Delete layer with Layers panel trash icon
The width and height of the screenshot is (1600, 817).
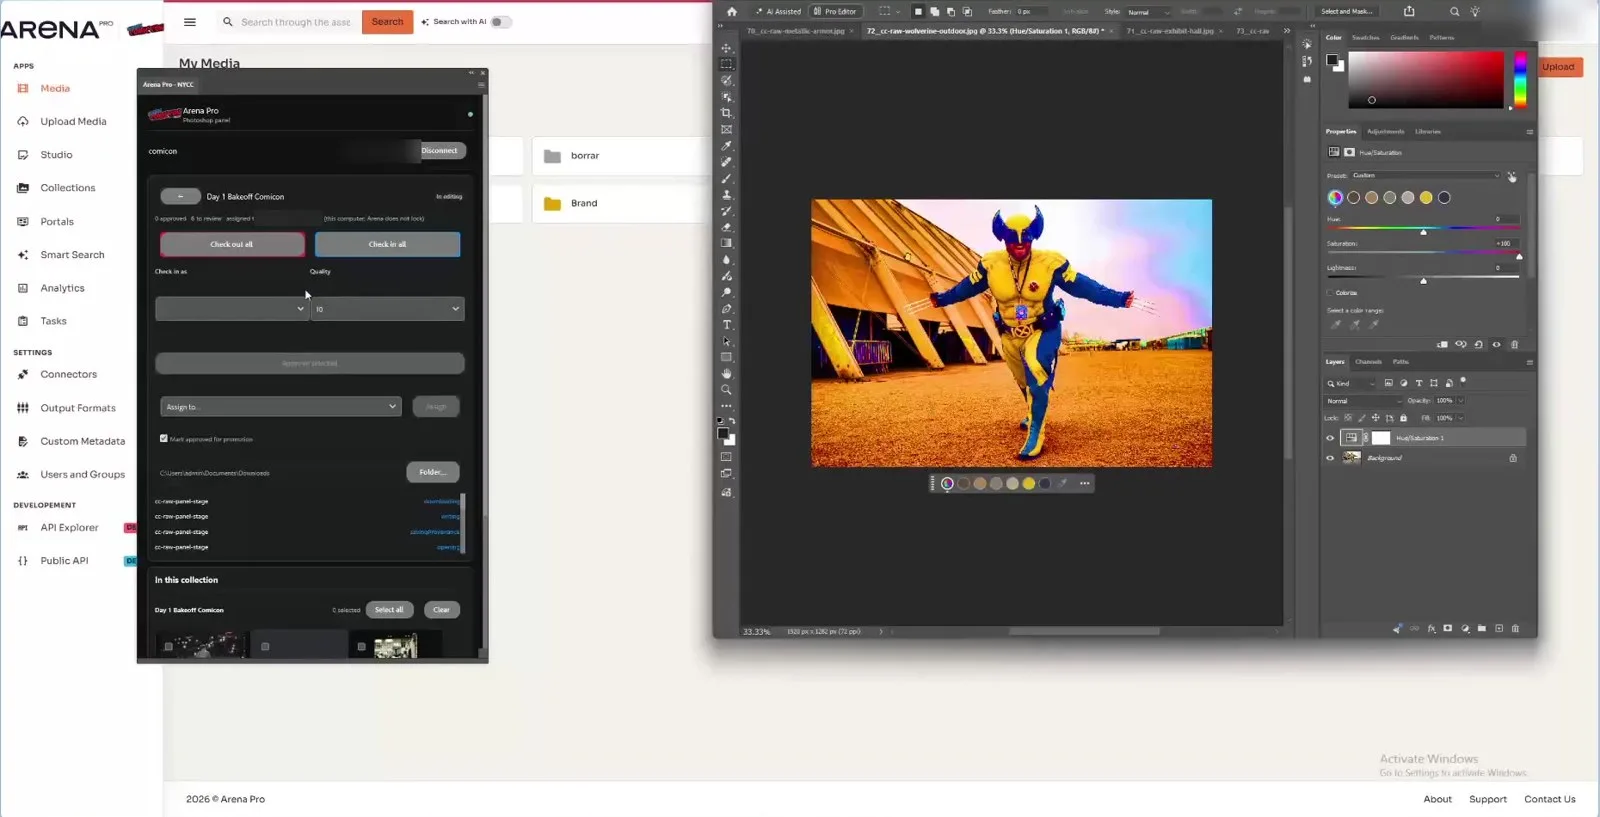1515,629
